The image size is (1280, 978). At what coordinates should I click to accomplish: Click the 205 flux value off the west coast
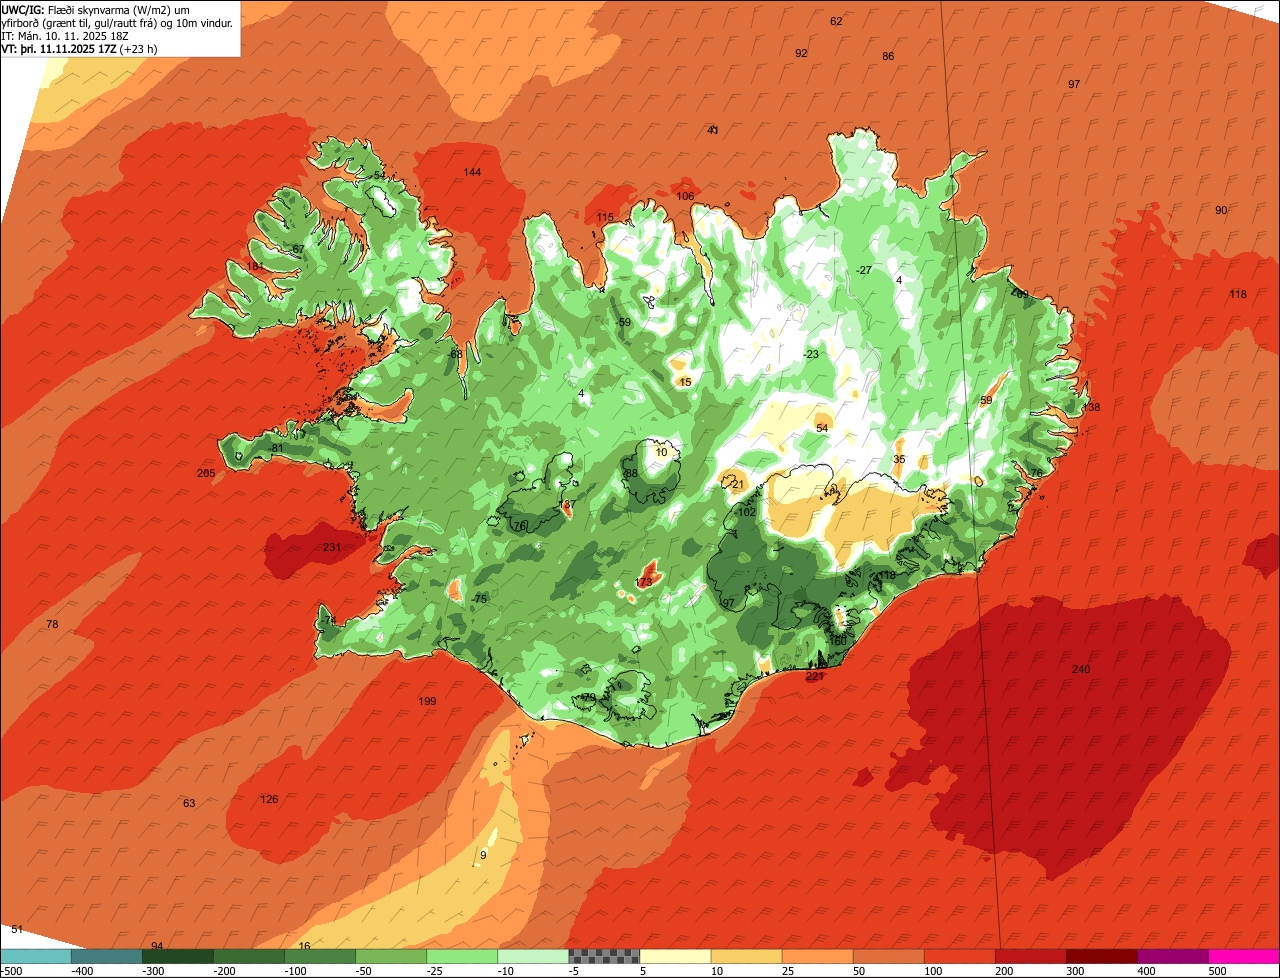pyautogui.click(x=206, y=473)
